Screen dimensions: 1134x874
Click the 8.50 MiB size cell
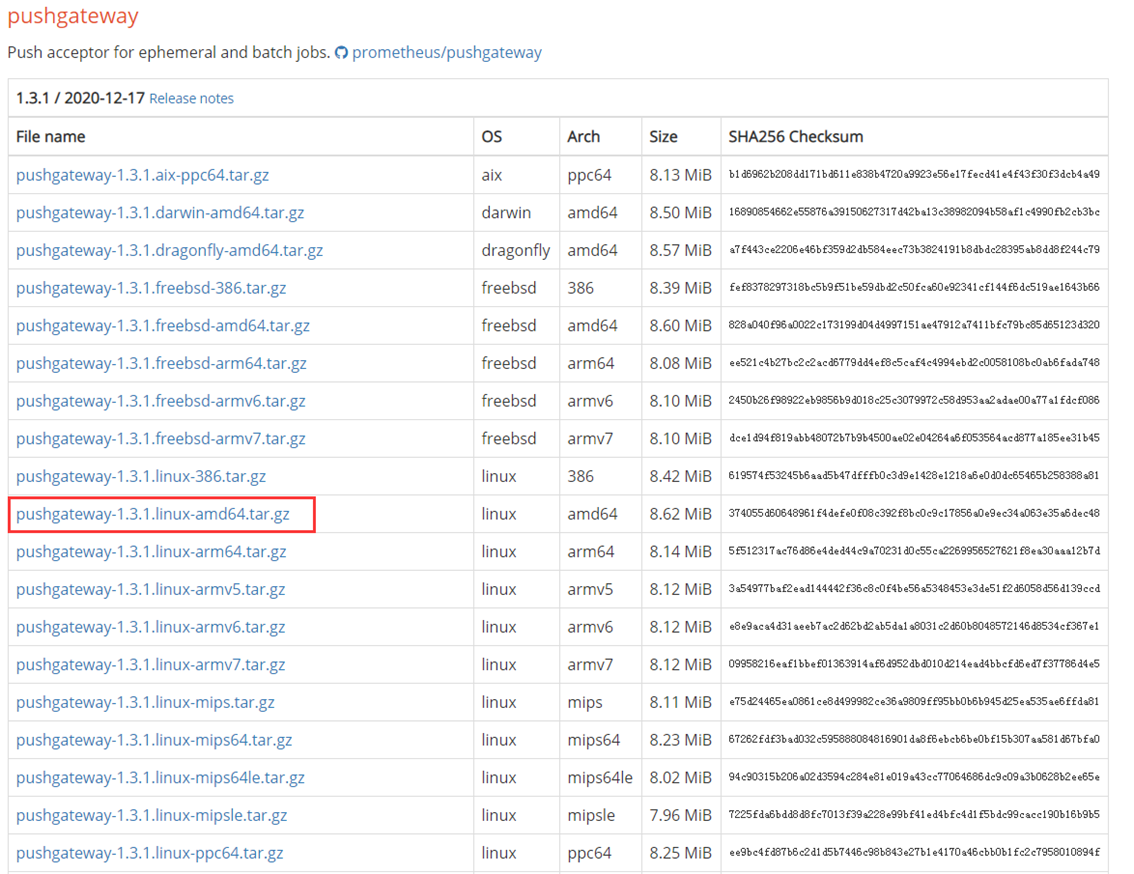[681, 213]
